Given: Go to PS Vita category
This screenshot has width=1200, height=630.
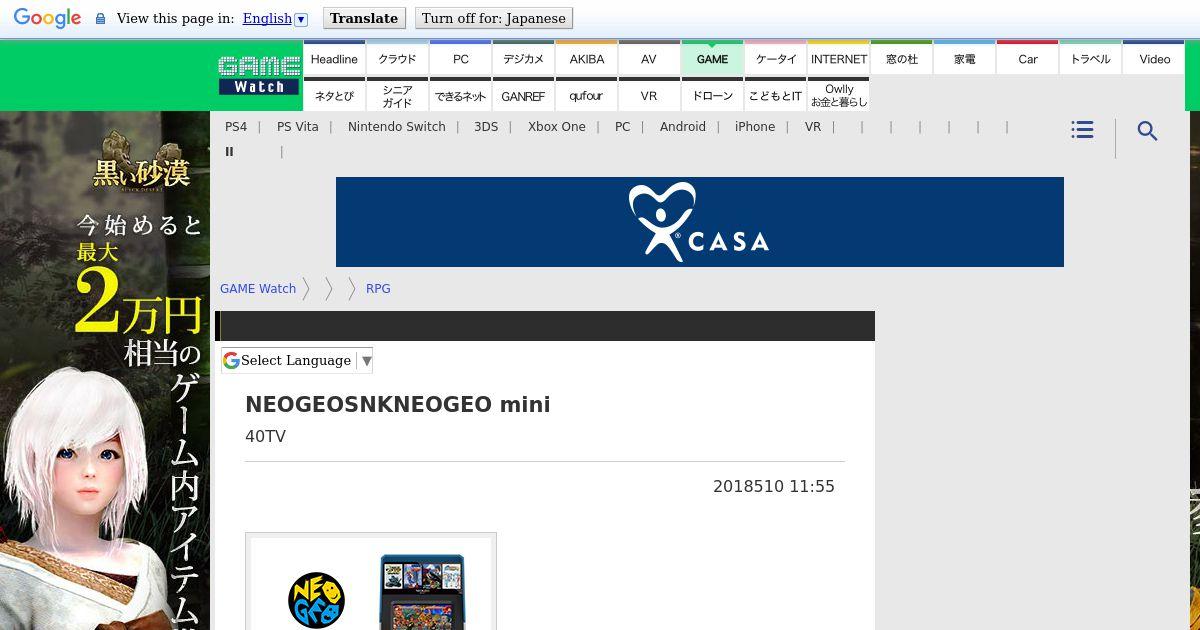Looking at the screenshot, I should (x=298, y=127).
